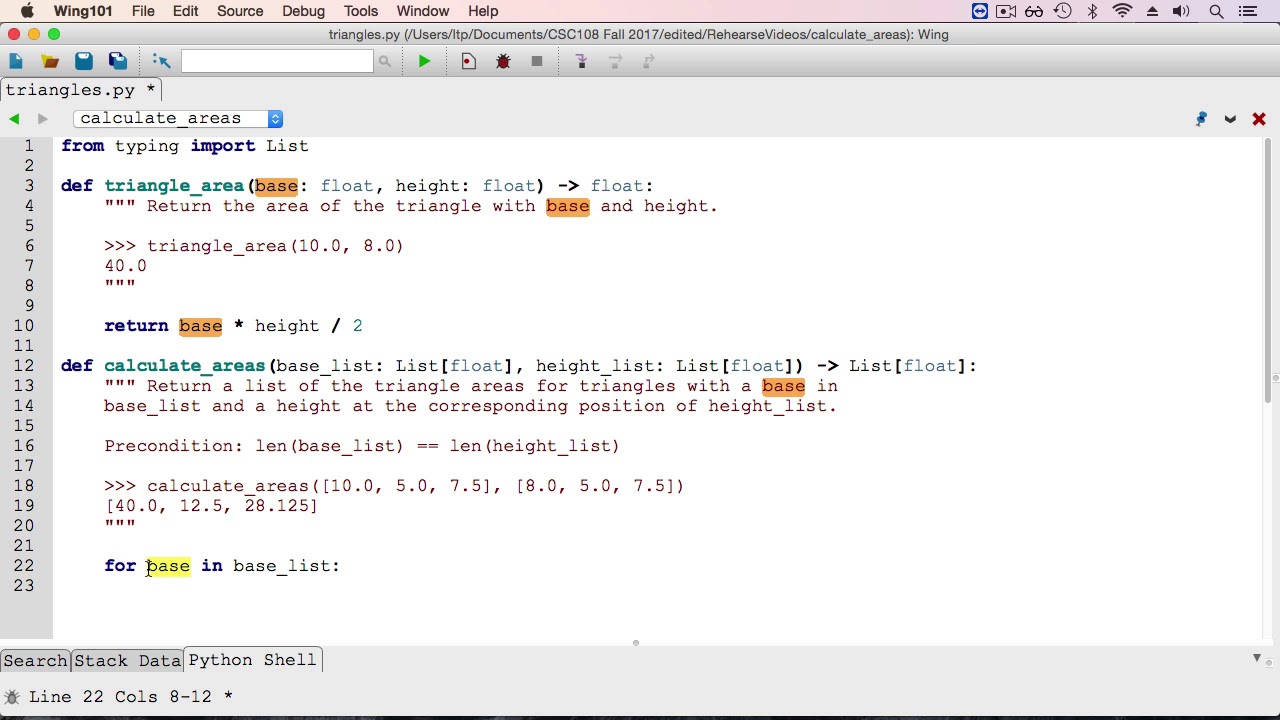Open the Debug menu
This screenshot has width=1280, height=720.
[303, 11]
